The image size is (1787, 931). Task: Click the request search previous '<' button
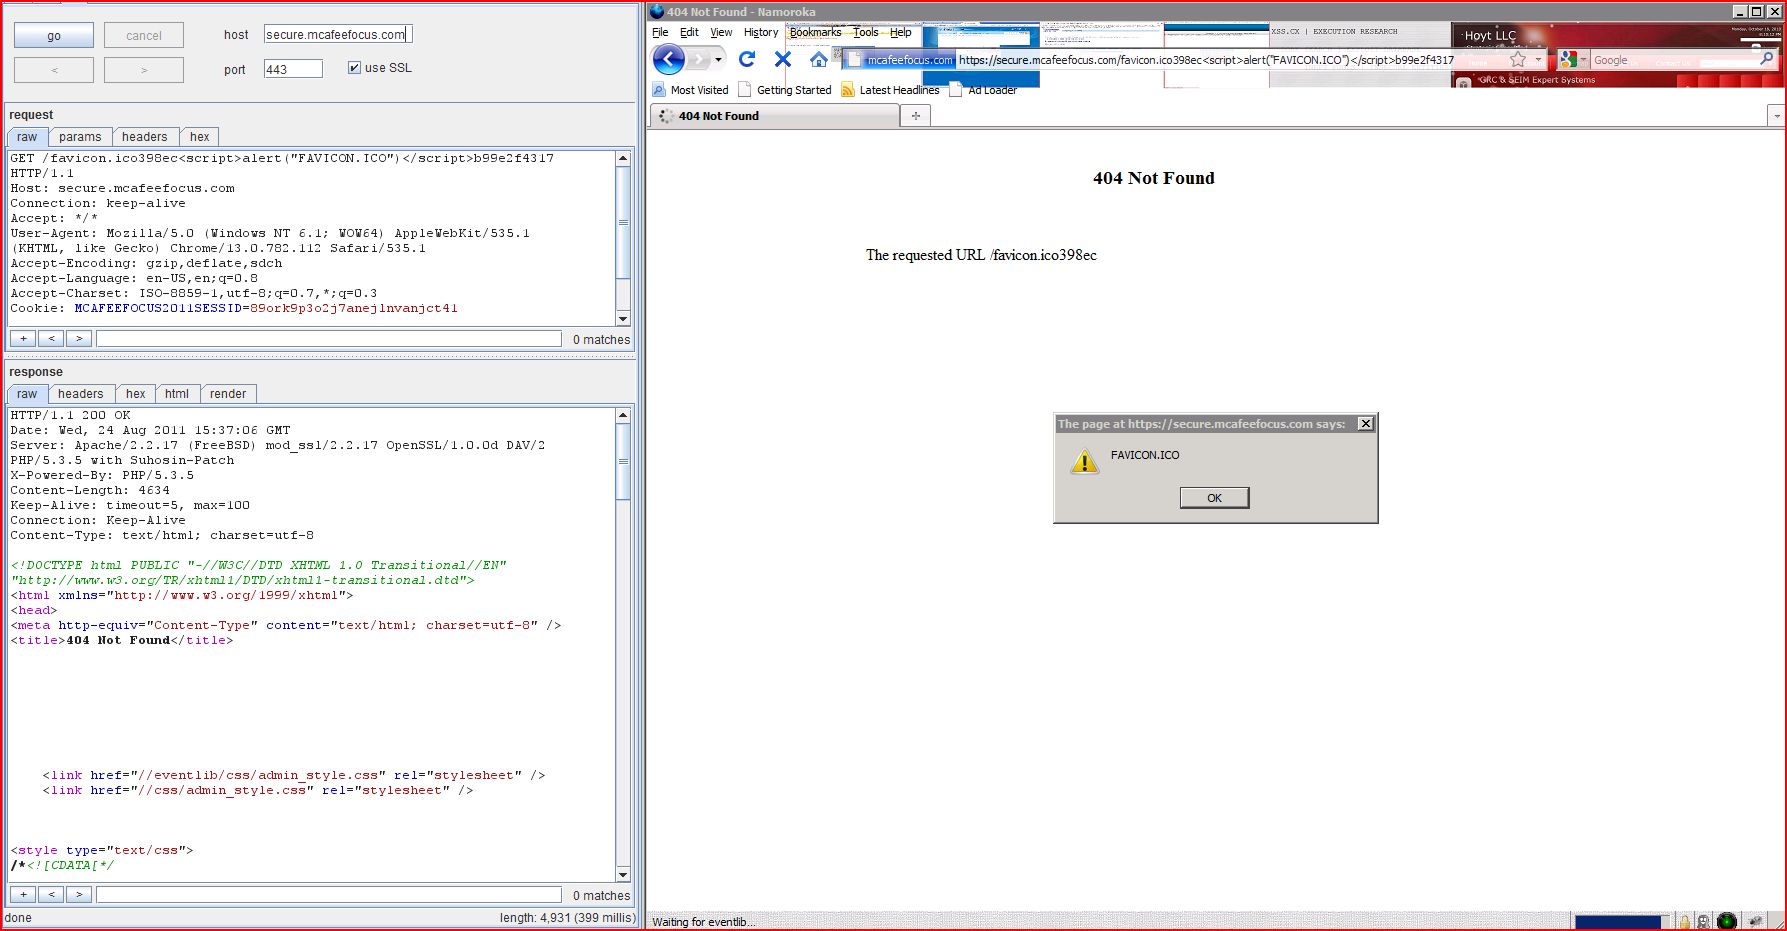pos(51,339)
